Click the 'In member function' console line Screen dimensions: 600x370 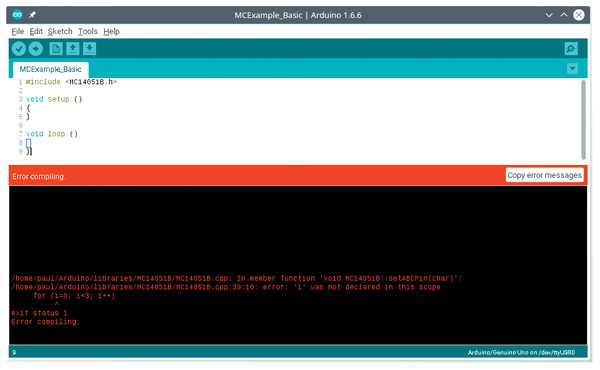coord(236,278)
